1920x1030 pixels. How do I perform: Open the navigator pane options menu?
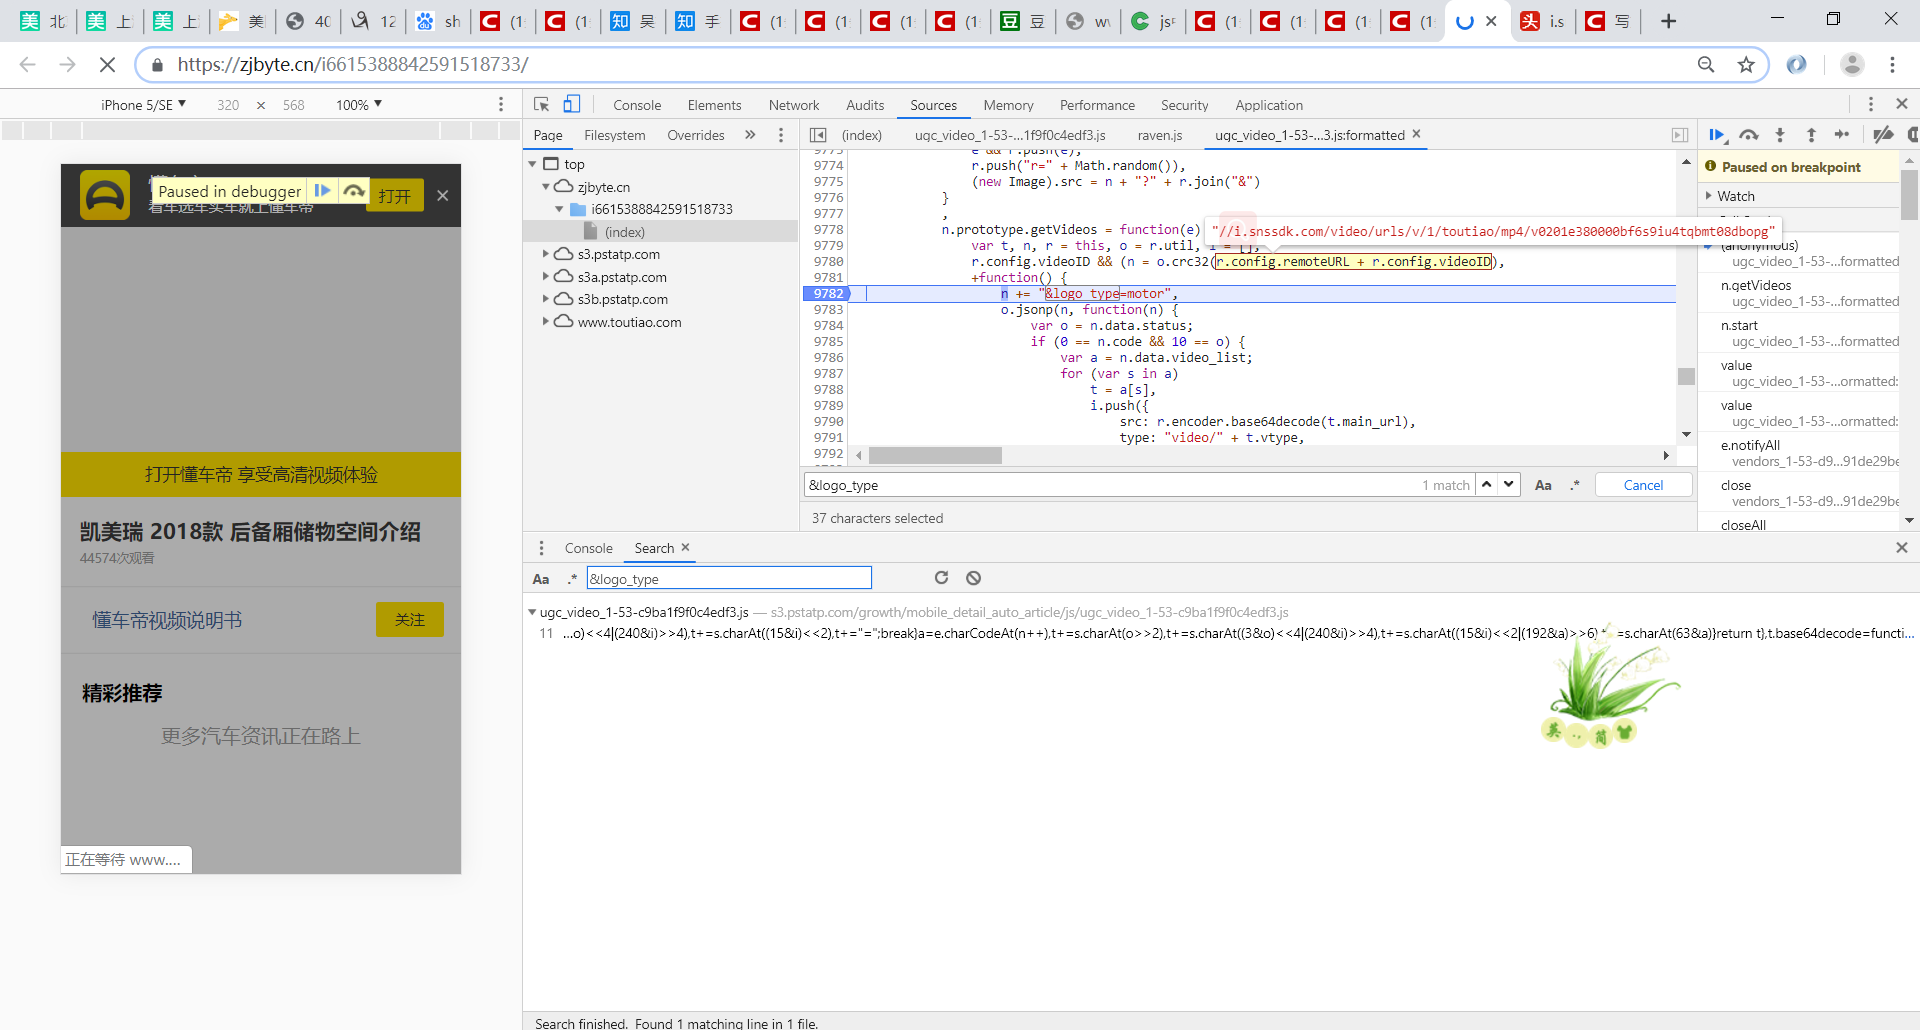(781, 135)
